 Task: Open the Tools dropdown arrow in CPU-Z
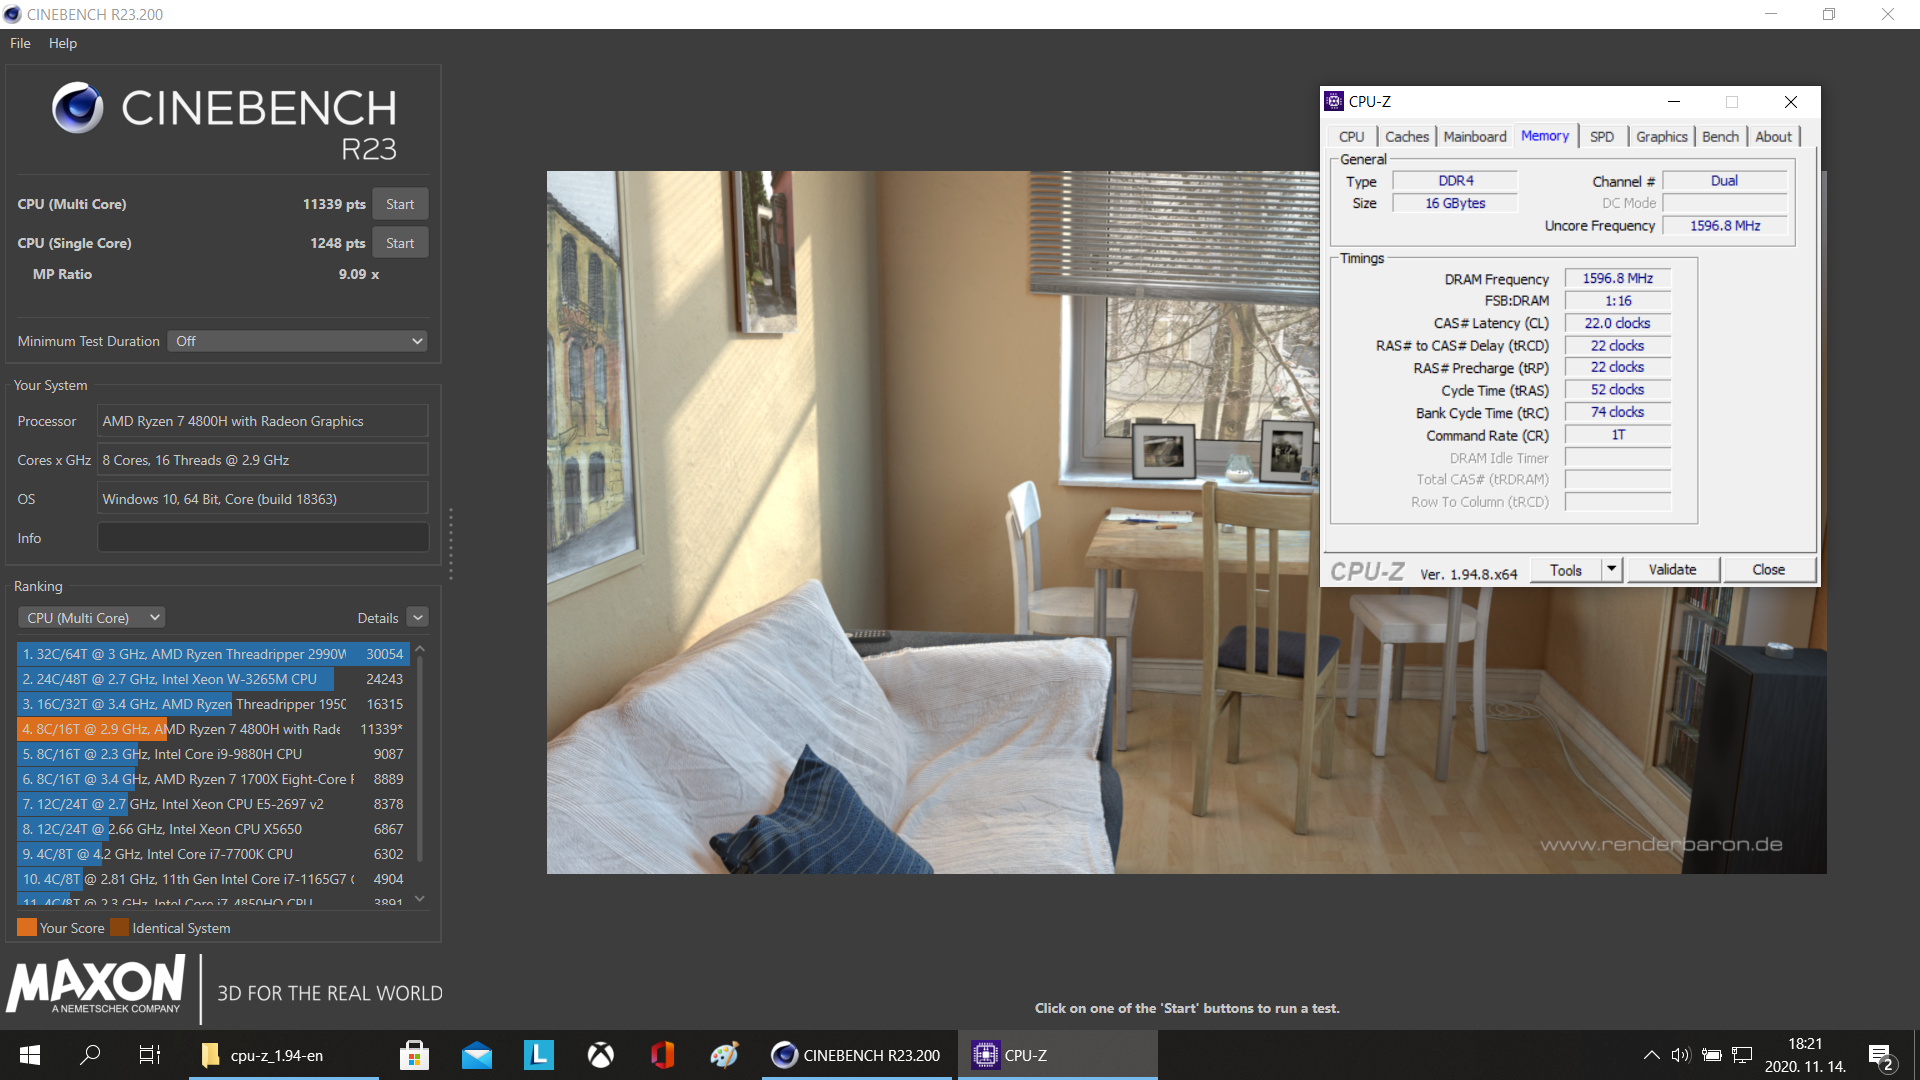[x=1611, y=570]
